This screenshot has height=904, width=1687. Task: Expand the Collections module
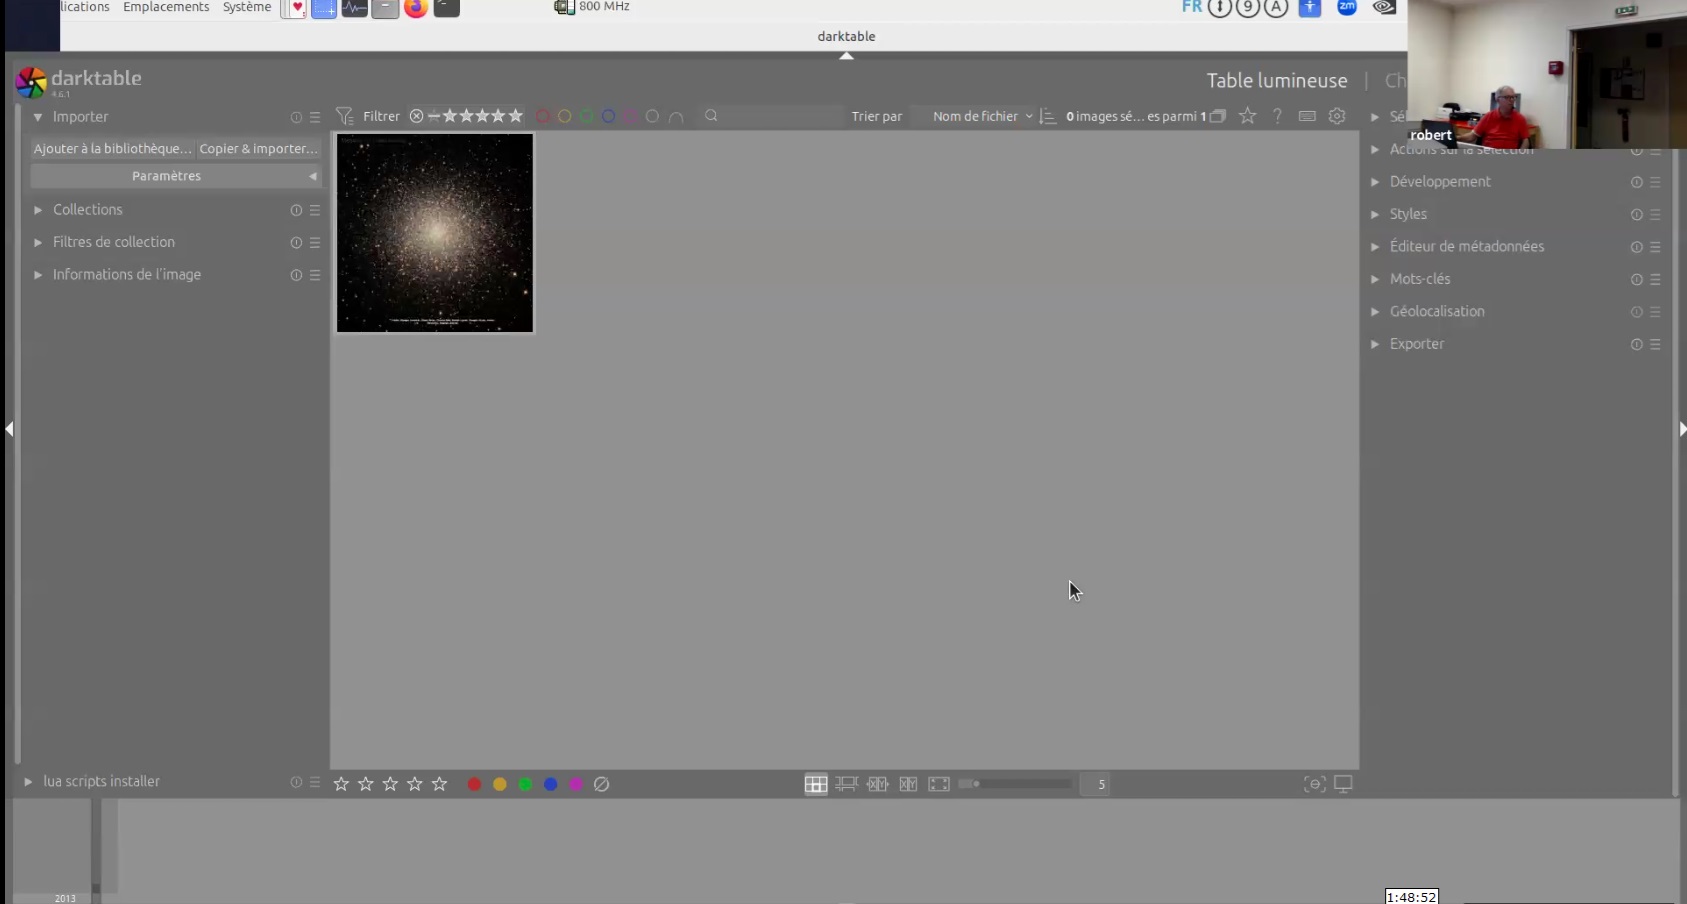pos(38,210)
